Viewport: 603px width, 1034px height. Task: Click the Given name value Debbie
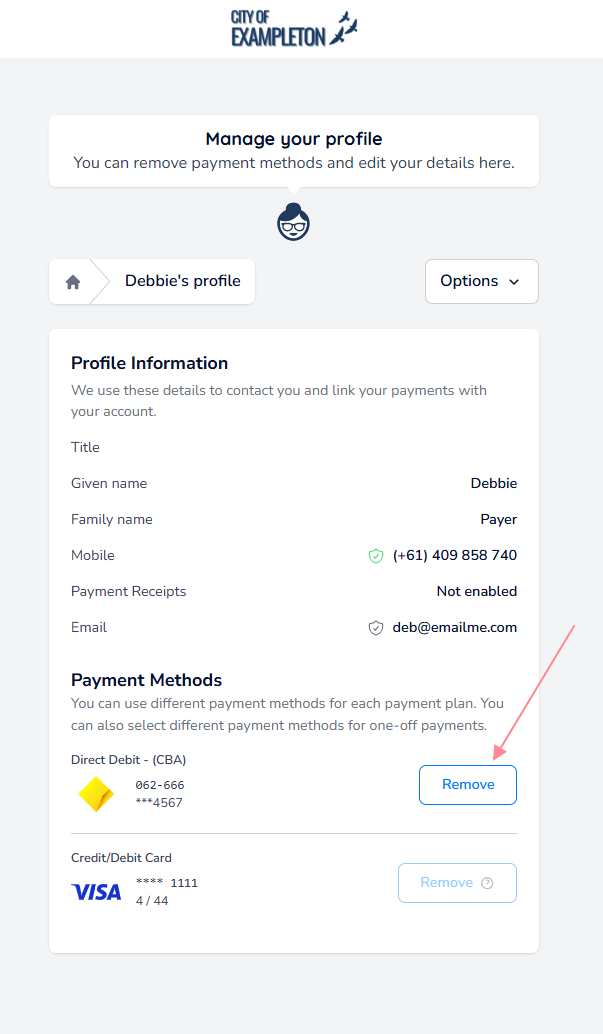(493, 484)
